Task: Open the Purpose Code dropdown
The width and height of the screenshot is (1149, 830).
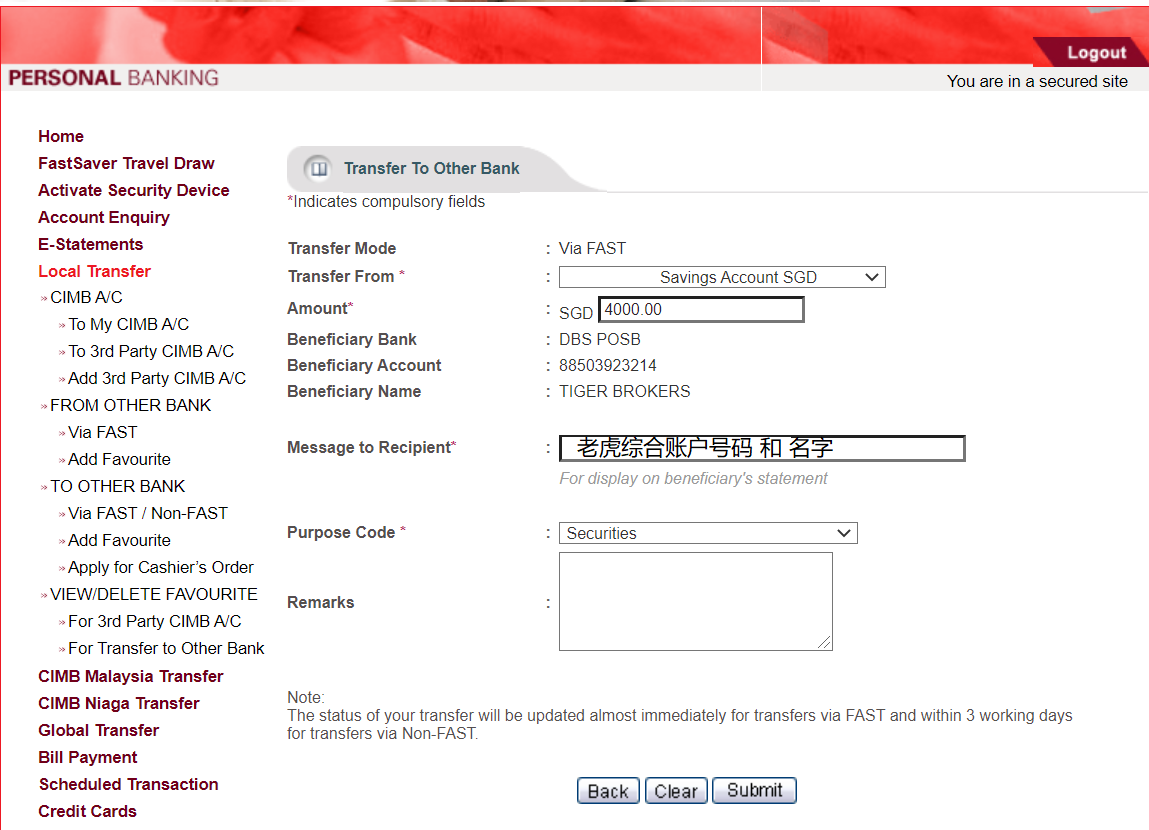Action: tap(708, 533)
